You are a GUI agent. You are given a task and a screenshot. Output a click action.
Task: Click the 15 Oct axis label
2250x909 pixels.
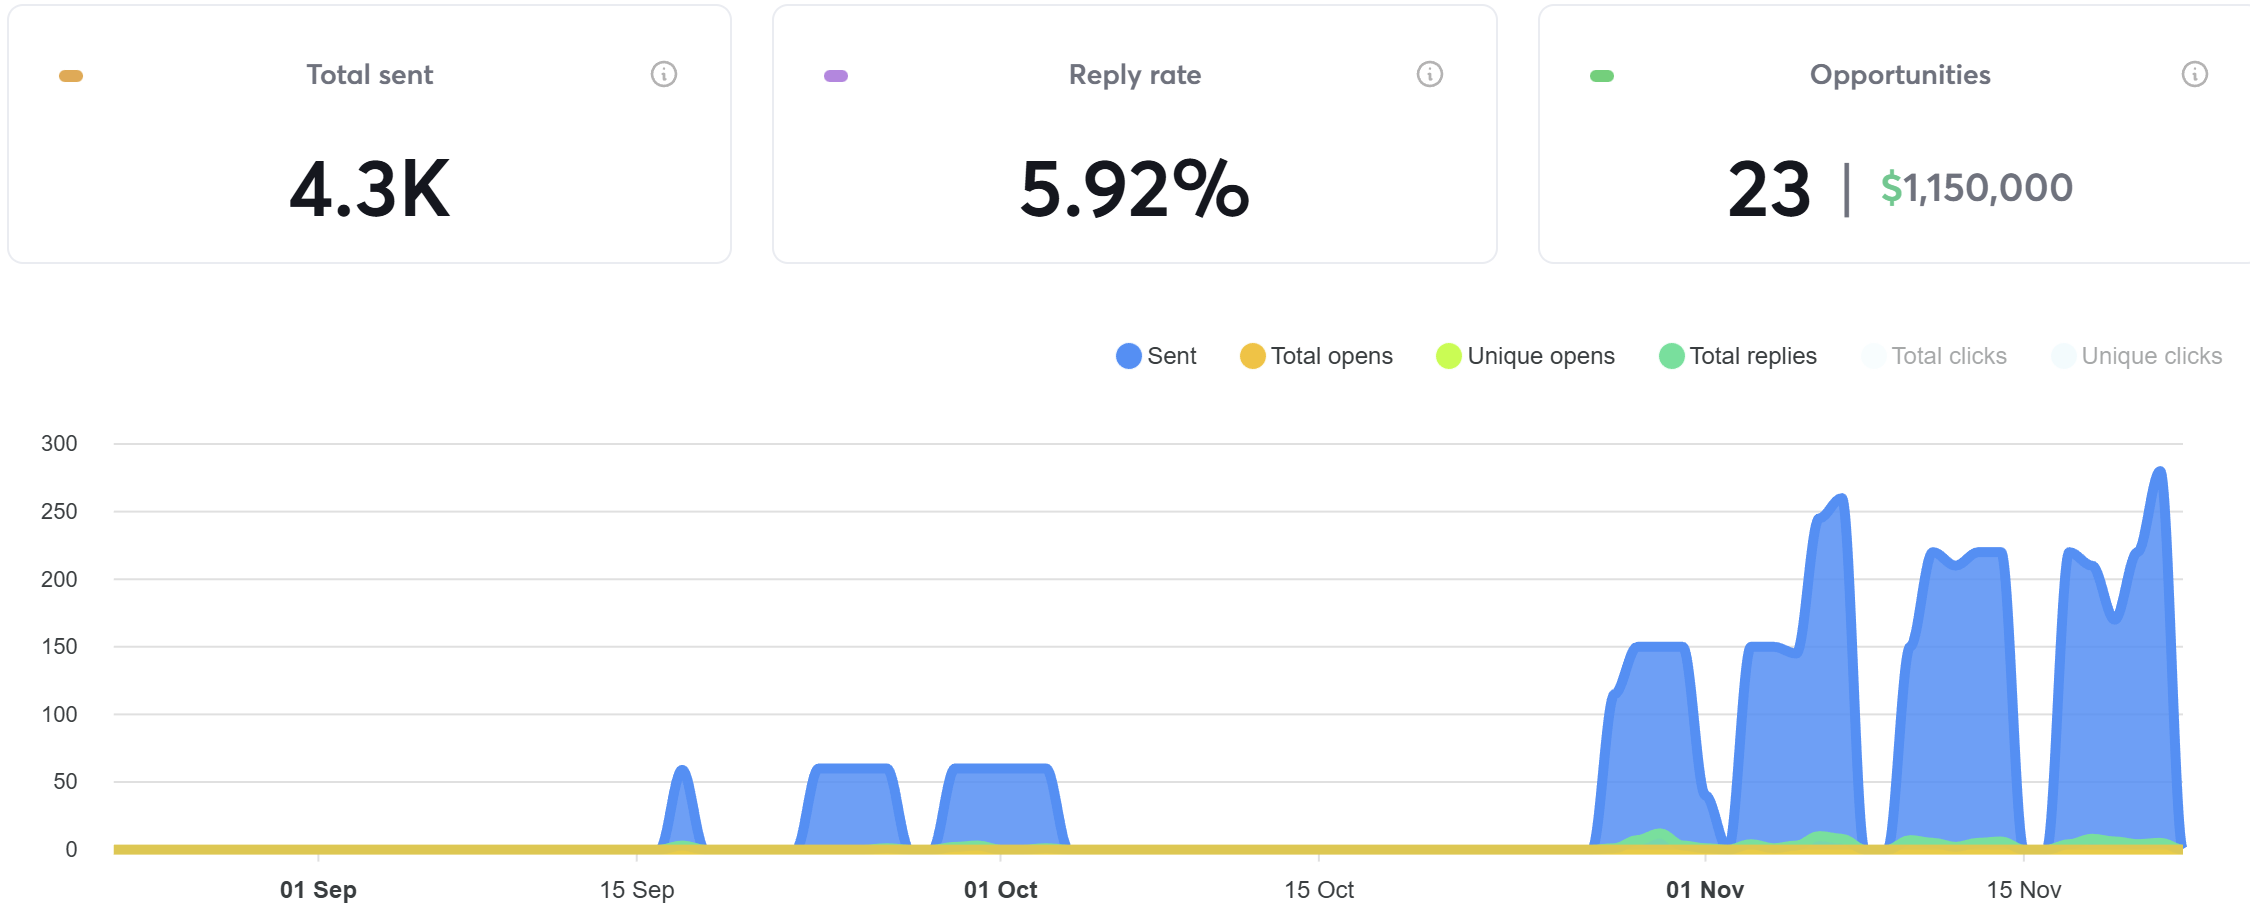click(1319, 890)
